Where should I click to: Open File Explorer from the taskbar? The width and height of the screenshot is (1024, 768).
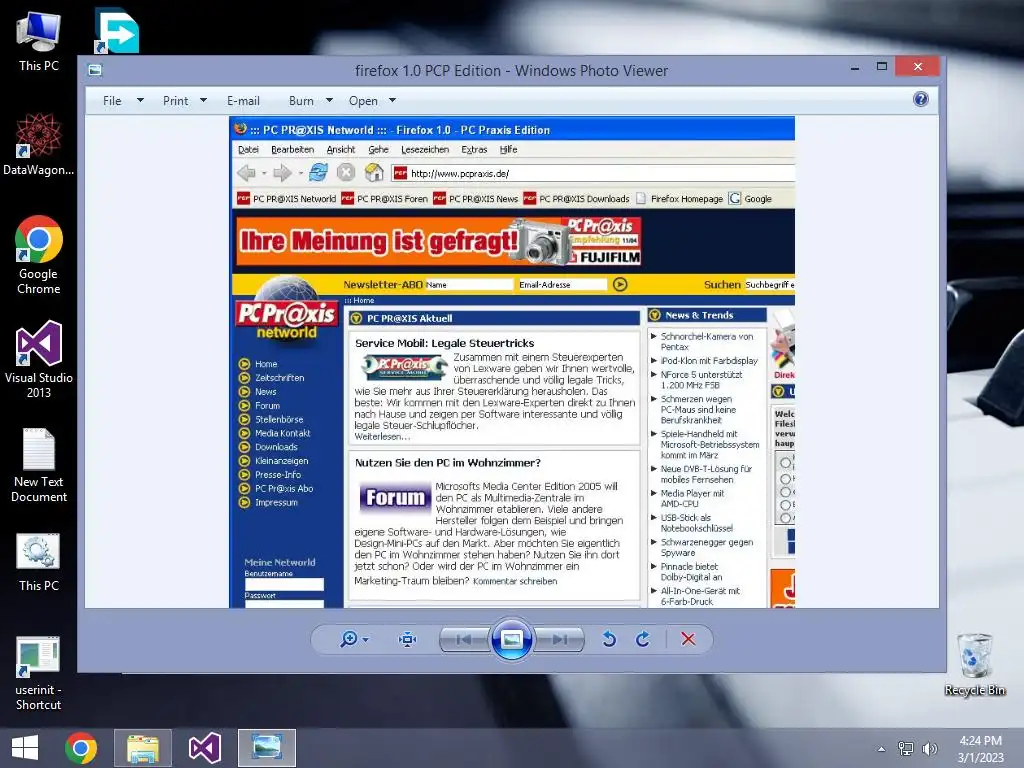click(x=143, y=748)
